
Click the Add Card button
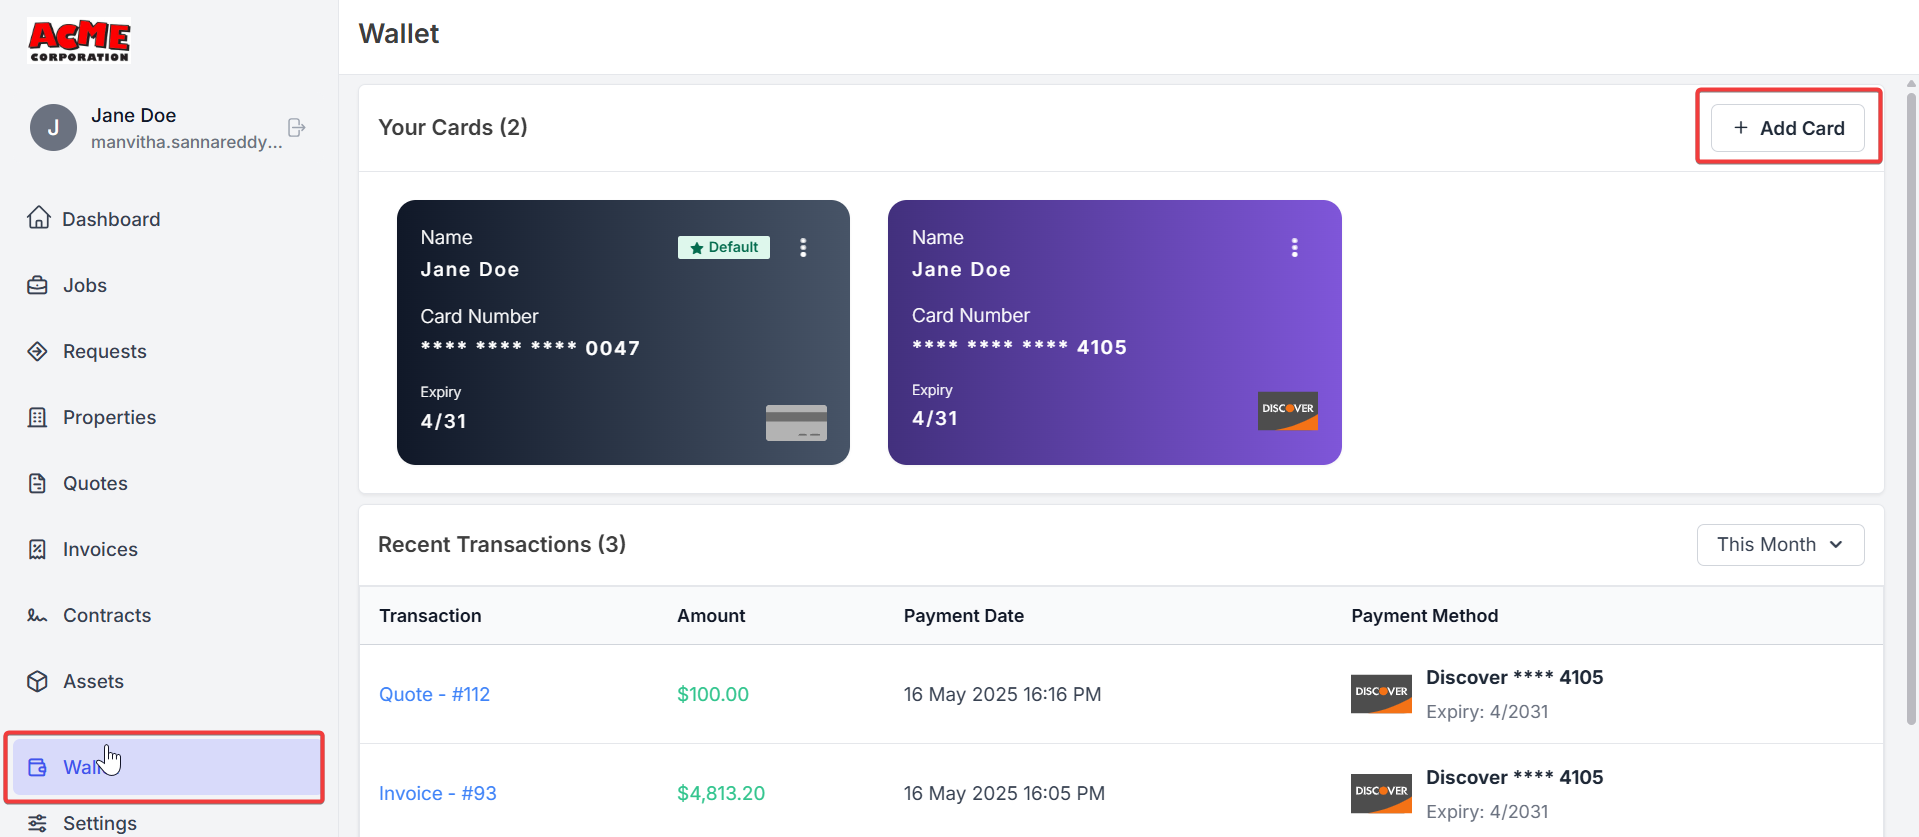pos(1788,128)
